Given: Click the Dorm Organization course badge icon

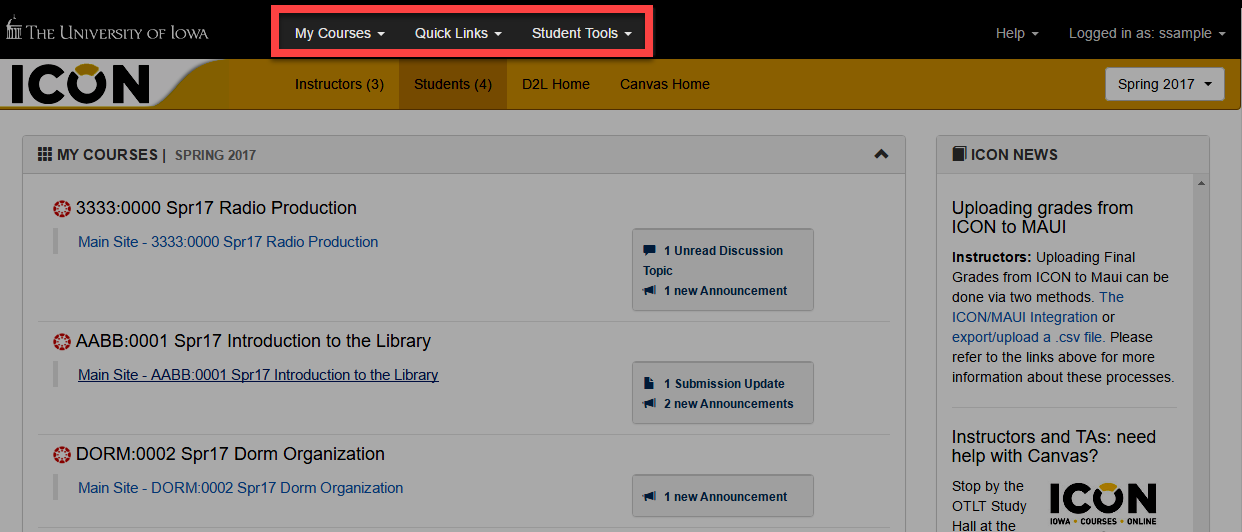Looking at the screenshot, I should coord(62,455).
